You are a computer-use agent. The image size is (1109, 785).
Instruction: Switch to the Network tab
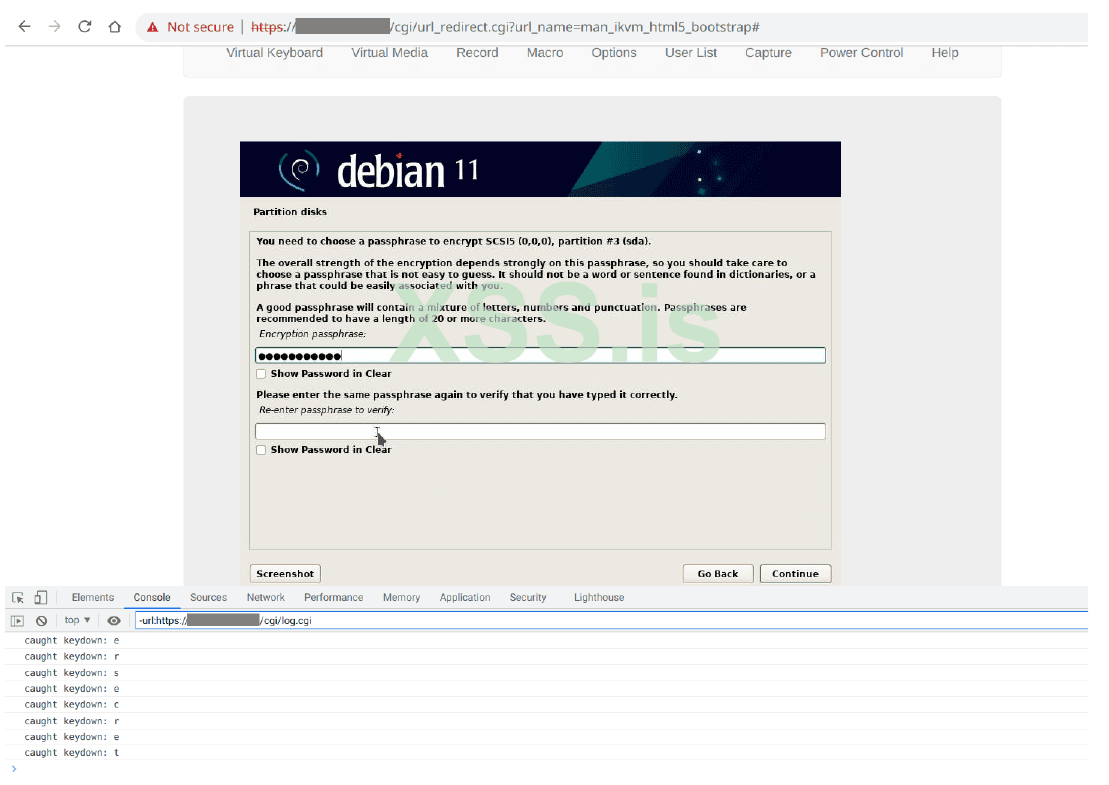(x=266, y=598)
